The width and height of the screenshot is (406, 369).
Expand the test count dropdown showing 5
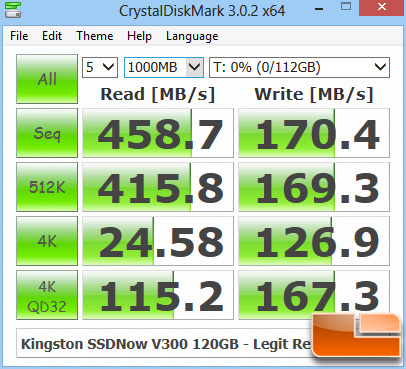tap(100, 68)
